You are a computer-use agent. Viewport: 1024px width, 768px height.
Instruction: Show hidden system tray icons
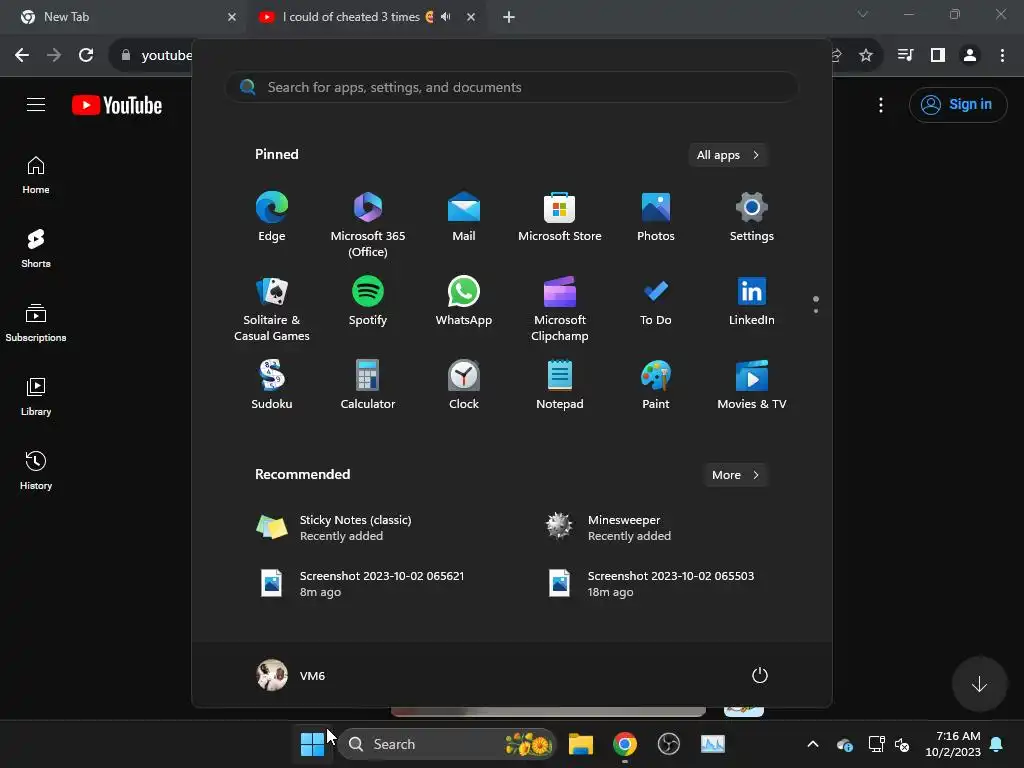(x=813, y=744)
